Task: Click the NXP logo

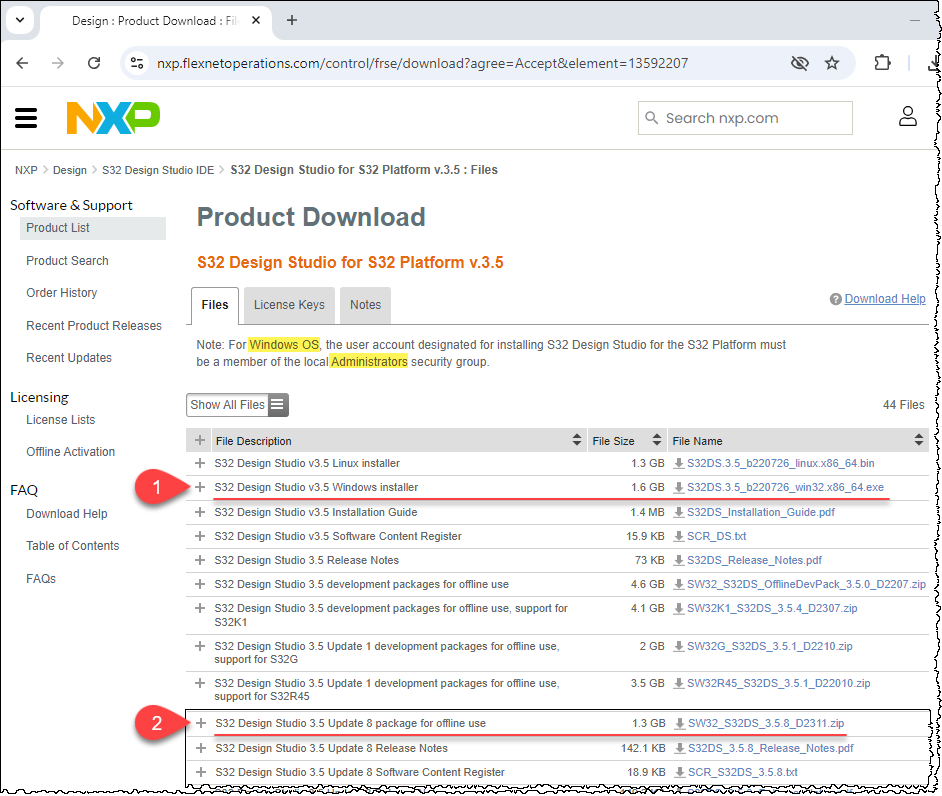Action: click(113, 118)
